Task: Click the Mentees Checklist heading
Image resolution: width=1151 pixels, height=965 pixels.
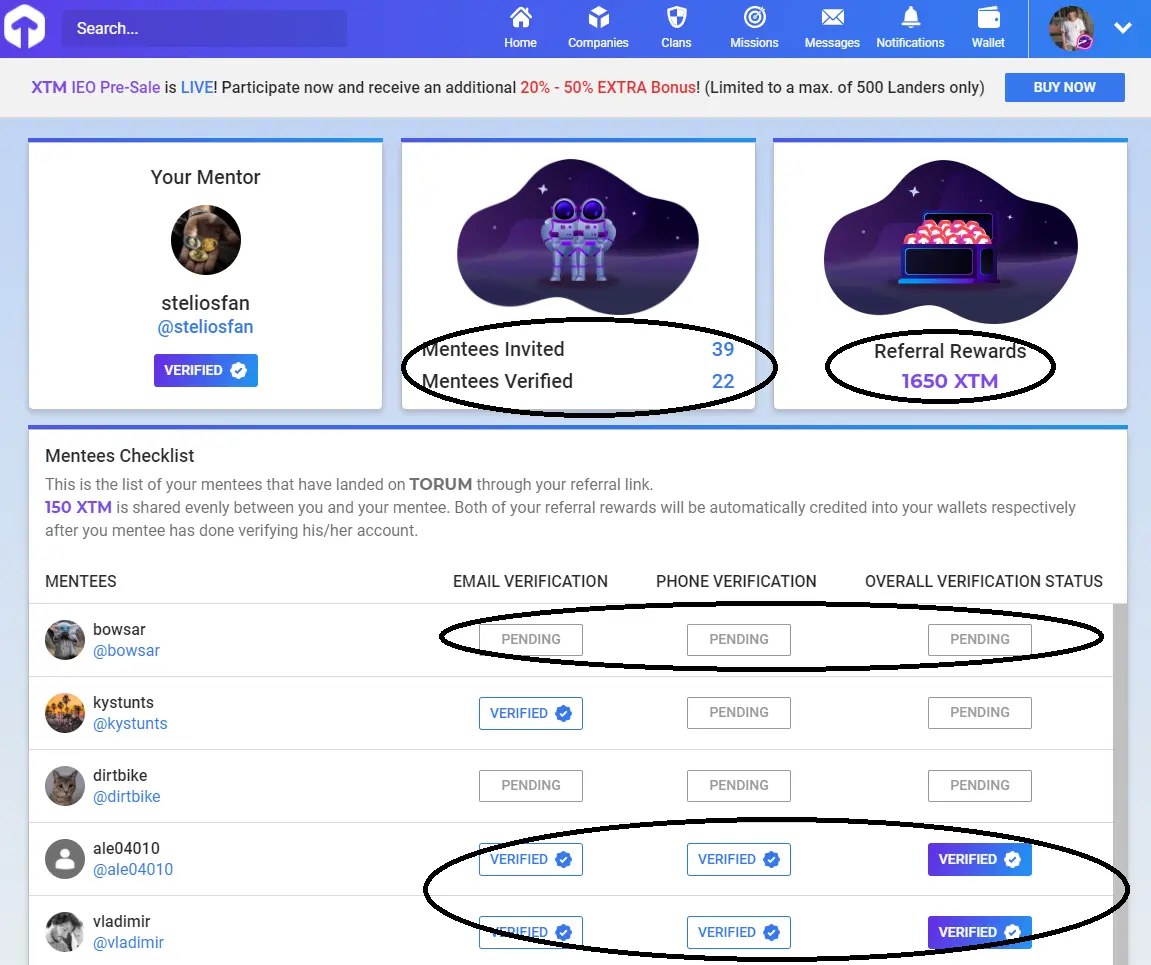Action: point(120,456)
